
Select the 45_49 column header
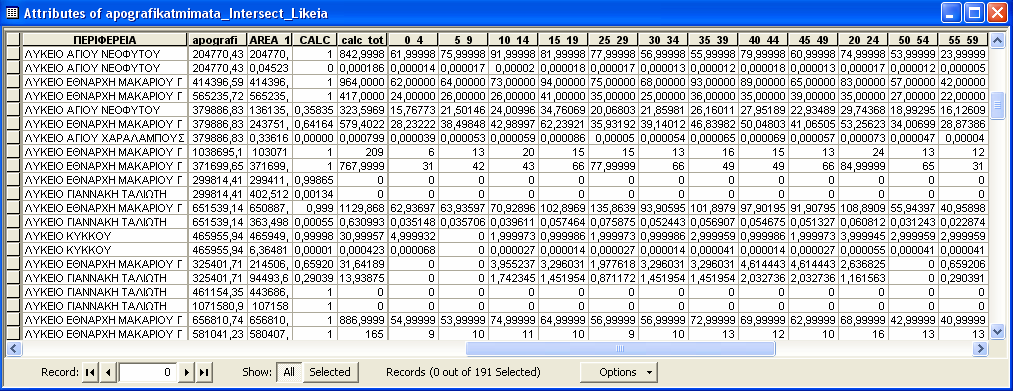pos(812,40)
